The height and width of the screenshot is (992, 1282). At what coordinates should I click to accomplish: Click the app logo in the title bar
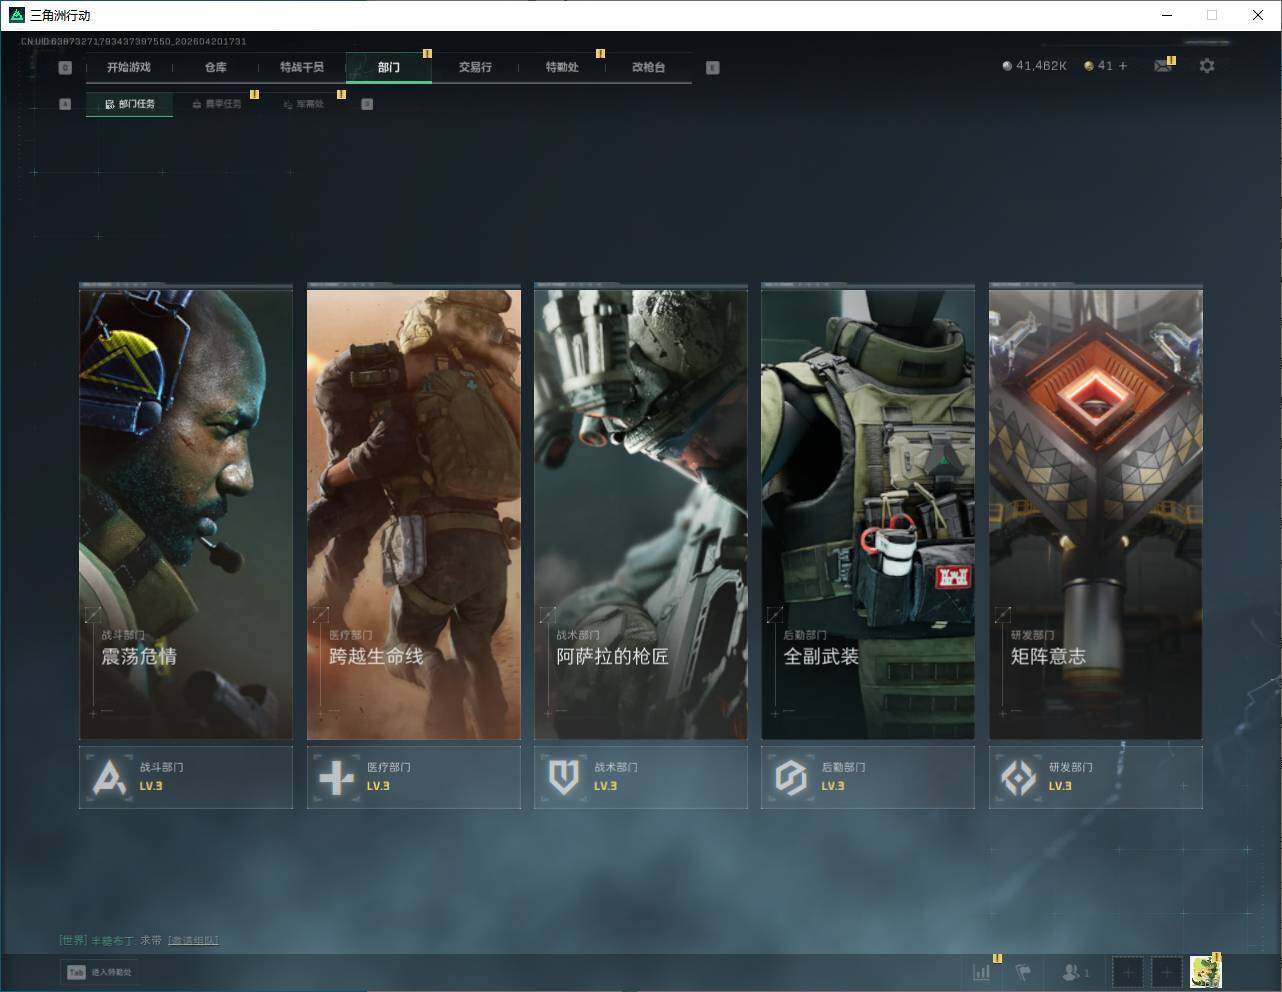[16, 15]
